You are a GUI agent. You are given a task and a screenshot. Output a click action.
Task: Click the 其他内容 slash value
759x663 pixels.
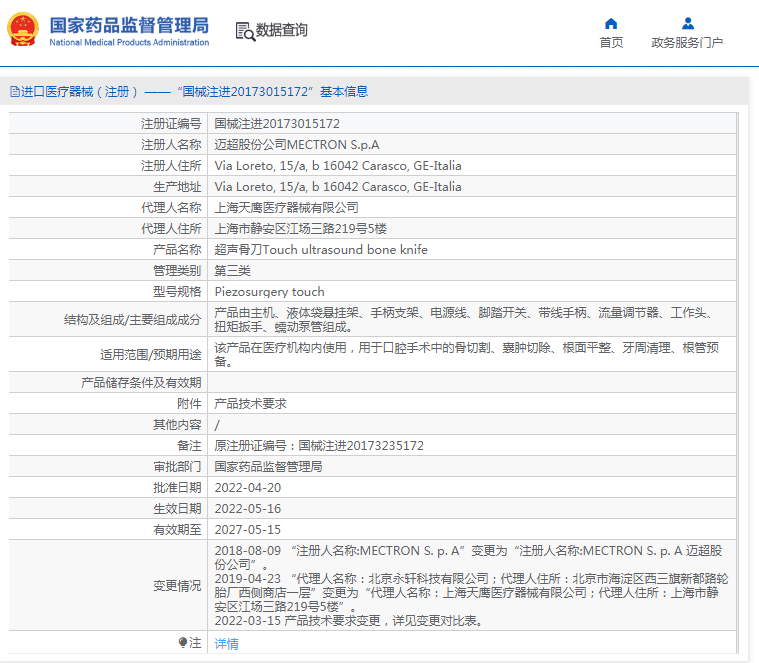click(x=217, y=425)
